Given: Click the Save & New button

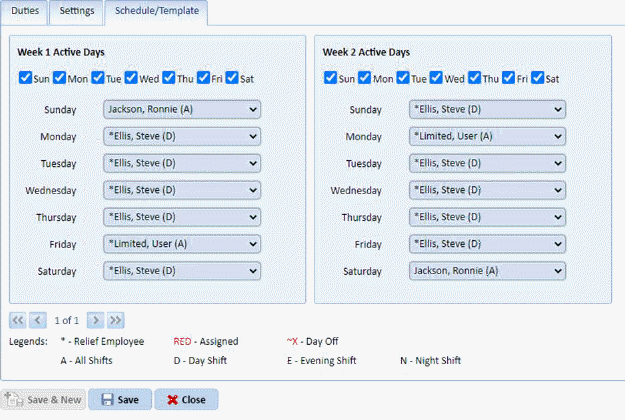Looking at the screenshot, I should pyautogui.click(x=43, y=399).
